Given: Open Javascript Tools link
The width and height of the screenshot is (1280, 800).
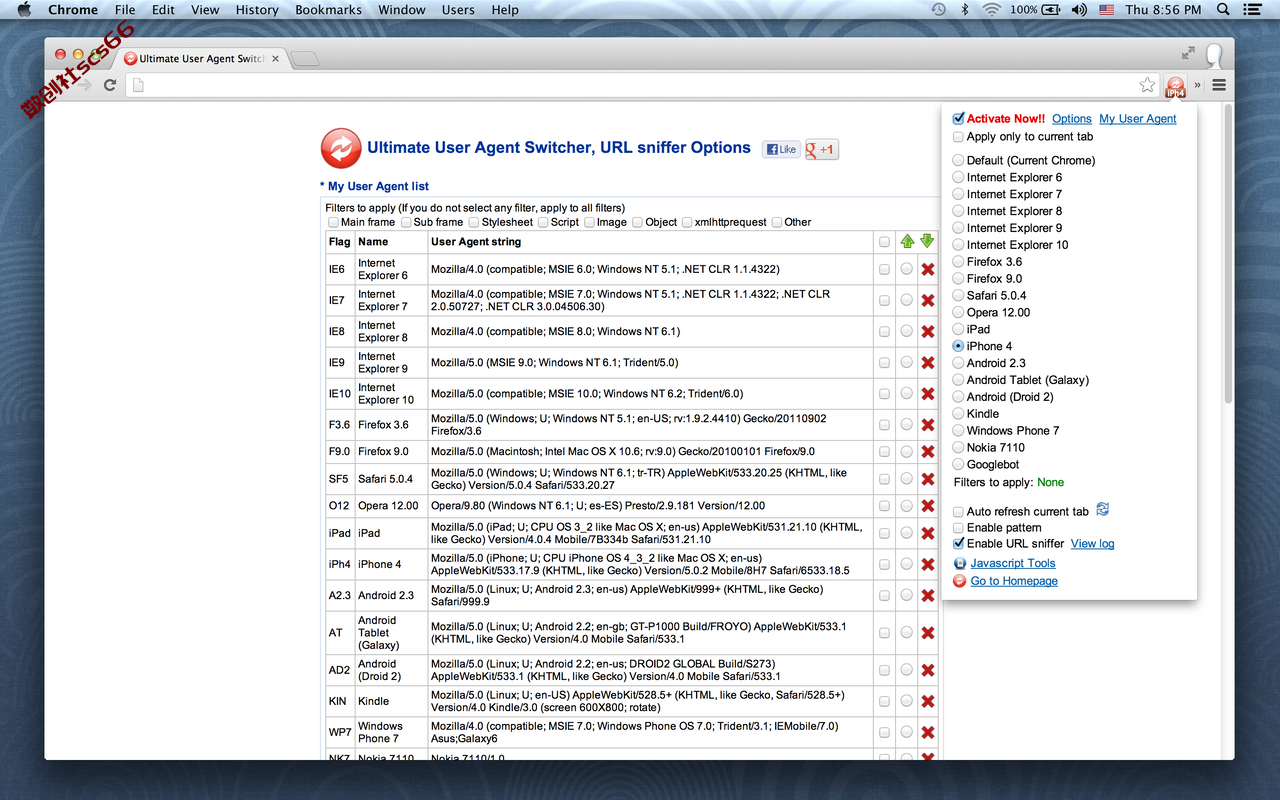Looking at the screenshot, I should click(x=1013, y=563).
